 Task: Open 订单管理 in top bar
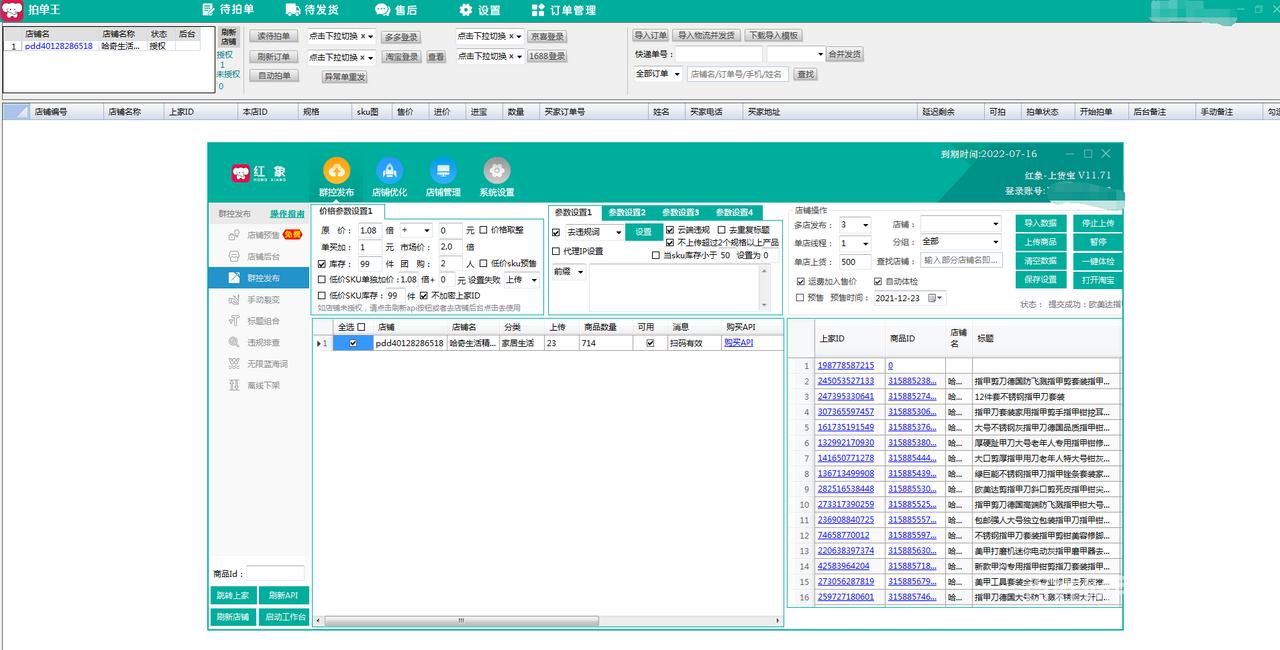coord(563,10)
